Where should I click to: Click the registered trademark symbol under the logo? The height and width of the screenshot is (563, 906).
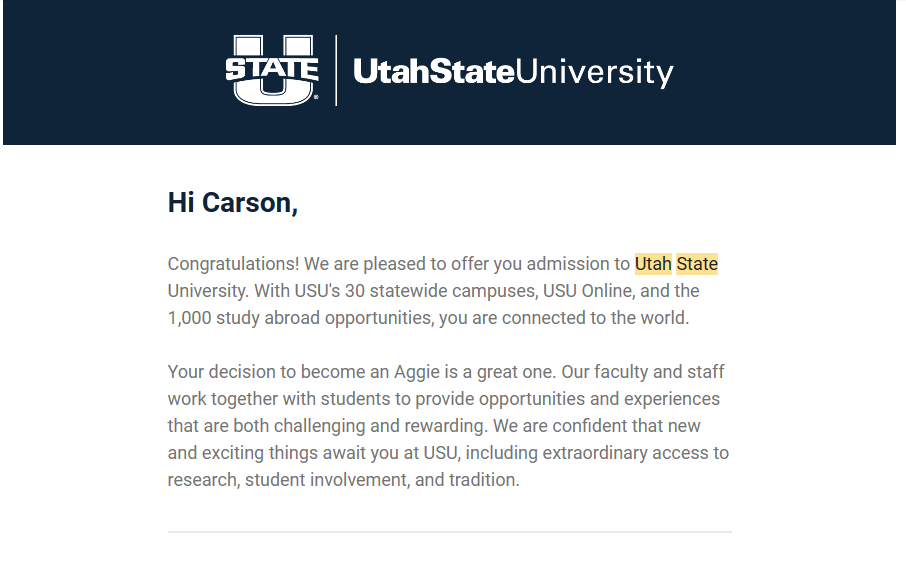pos(316,98)
